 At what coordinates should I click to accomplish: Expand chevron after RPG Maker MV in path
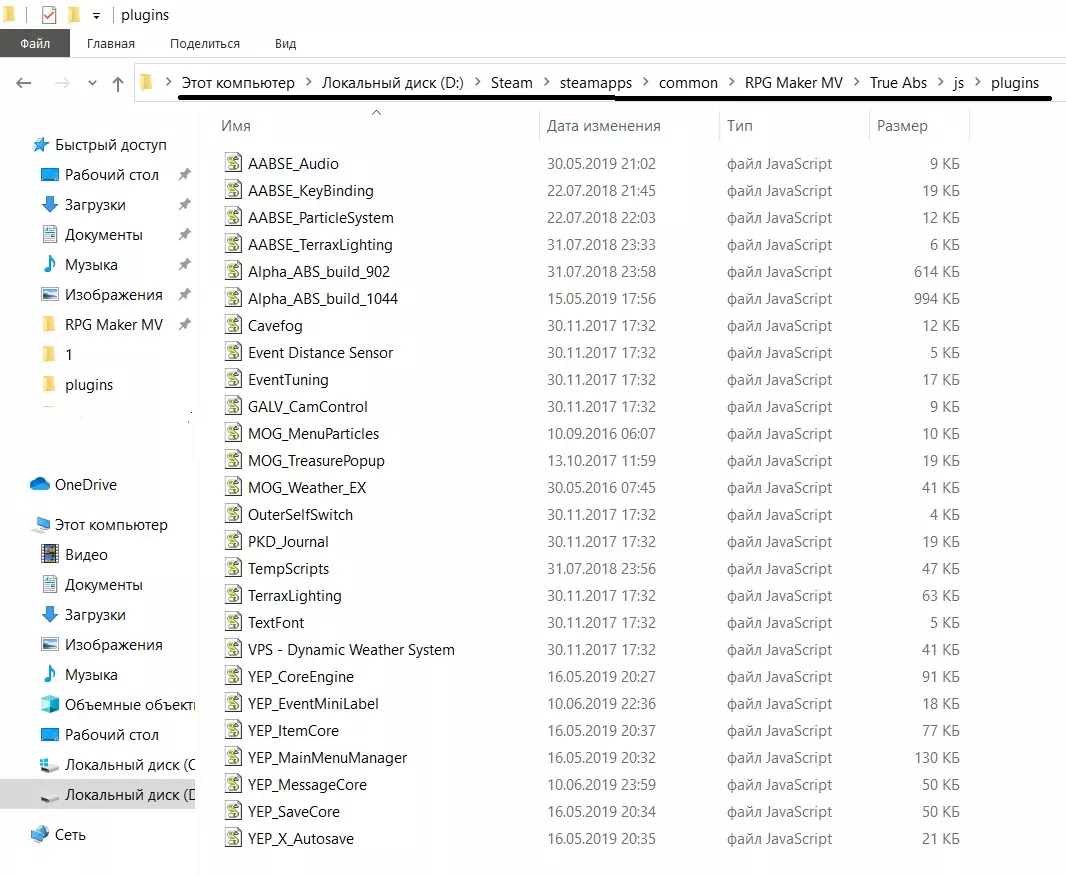coord(857,82)
